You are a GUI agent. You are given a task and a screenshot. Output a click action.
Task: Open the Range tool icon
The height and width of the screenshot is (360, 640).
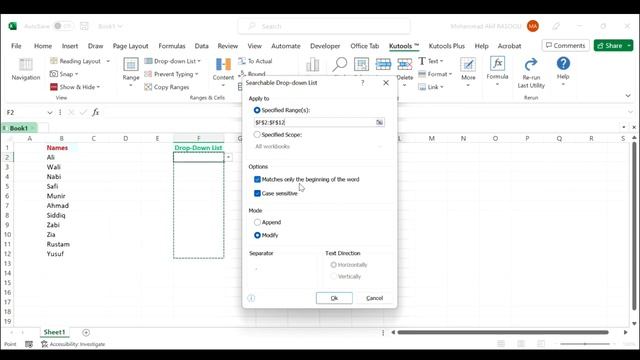click(x=131, y=64)
